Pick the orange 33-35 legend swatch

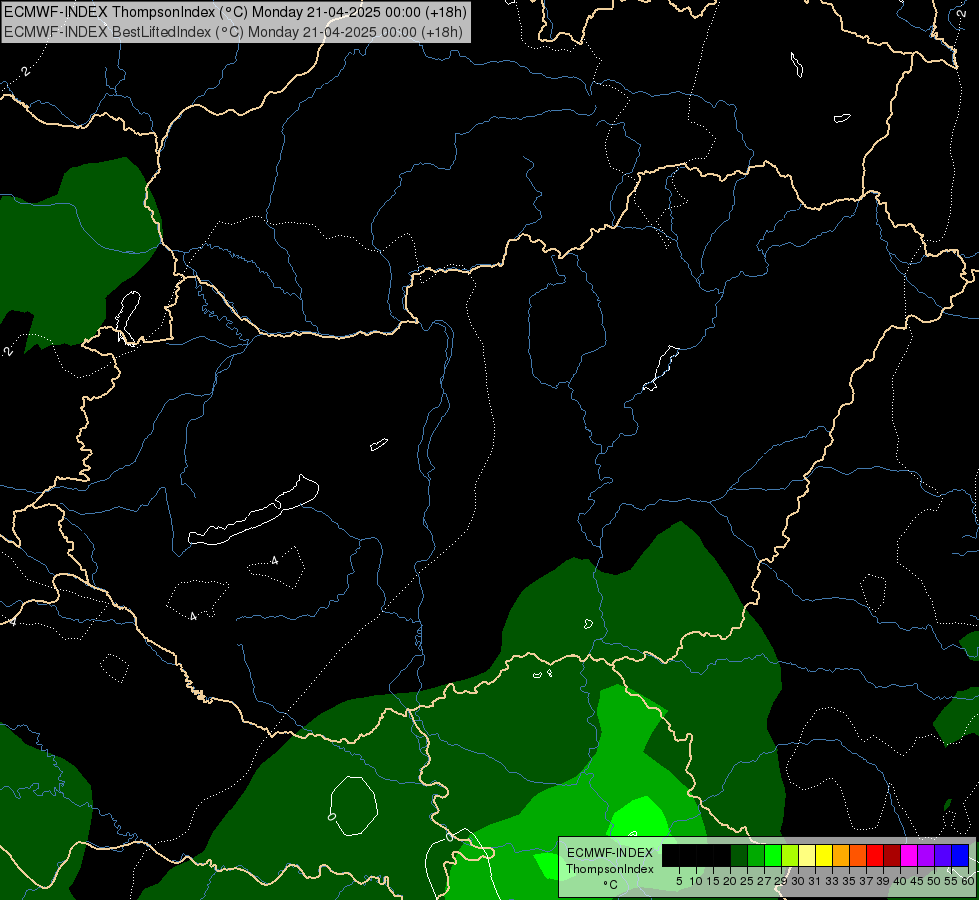point(841,856)
